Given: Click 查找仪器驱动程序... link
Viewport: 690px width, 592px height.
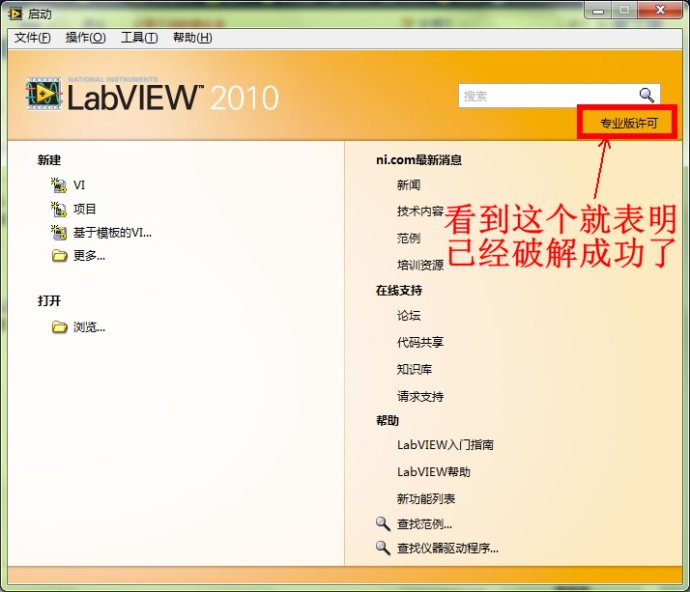Looking at the screenshot, I should [448, 548].
